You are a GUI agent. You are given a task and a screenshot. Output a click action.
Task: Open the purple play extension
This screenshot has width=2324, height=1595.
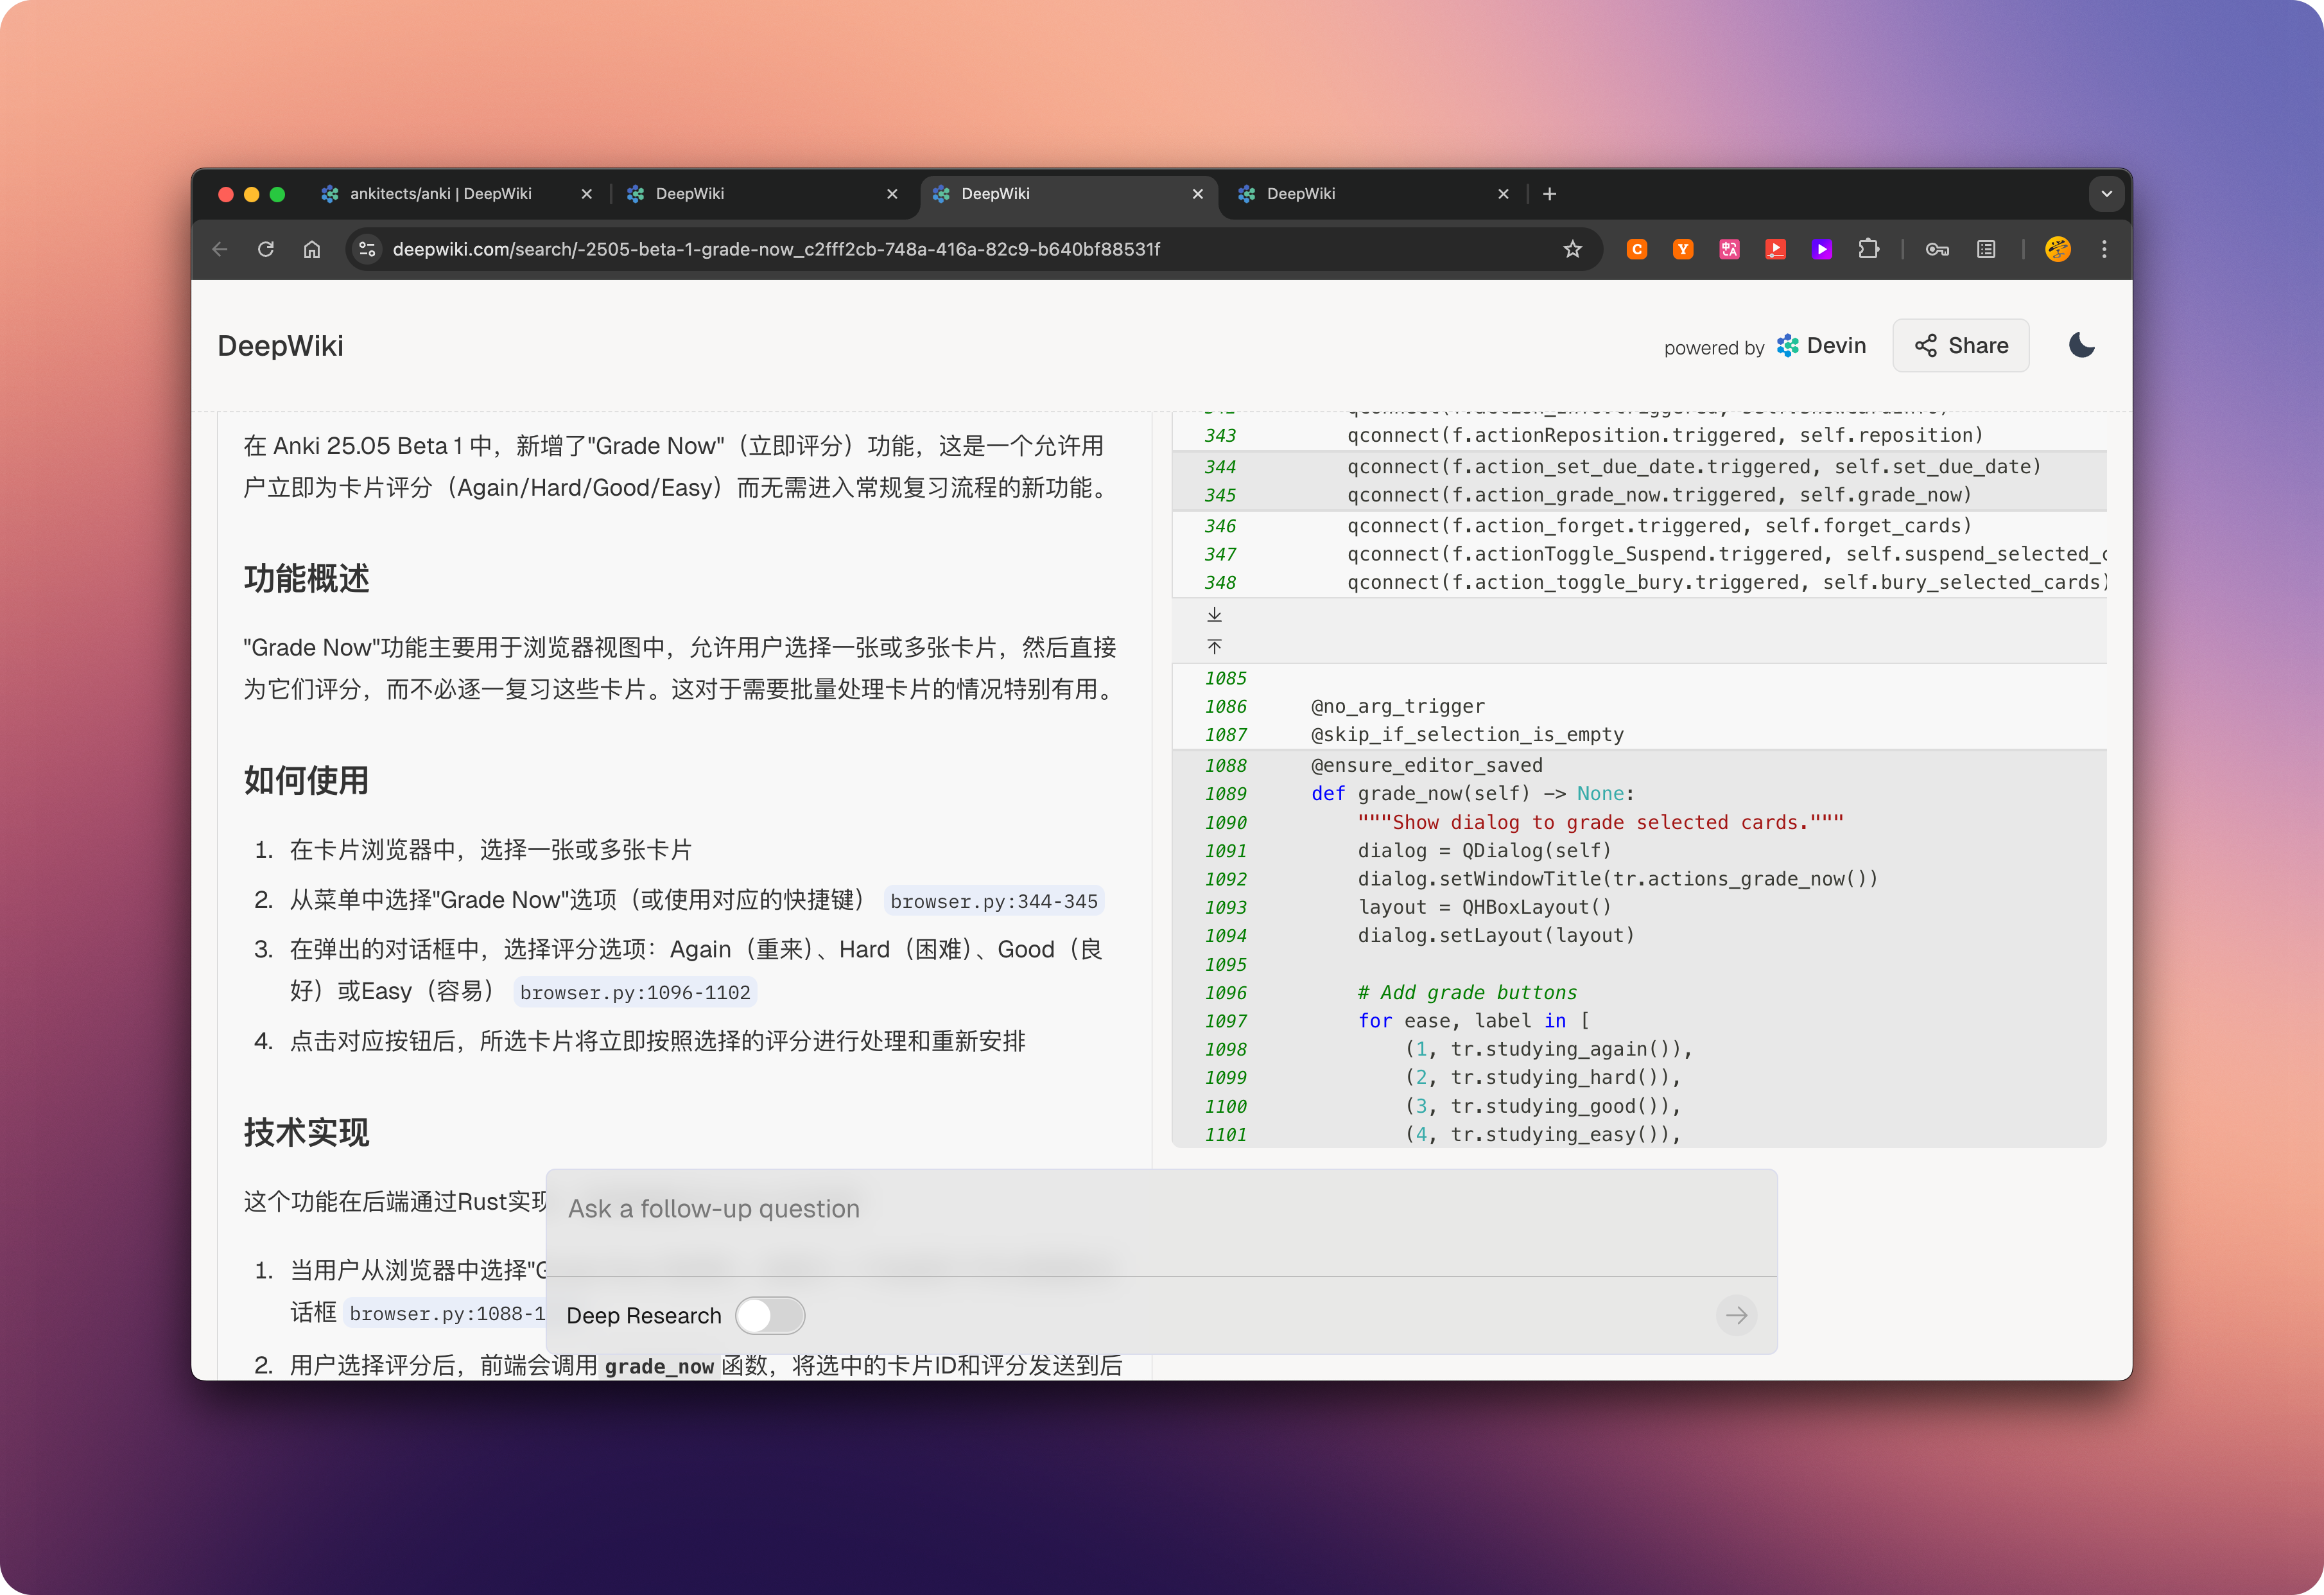[x=1822, y=249]
